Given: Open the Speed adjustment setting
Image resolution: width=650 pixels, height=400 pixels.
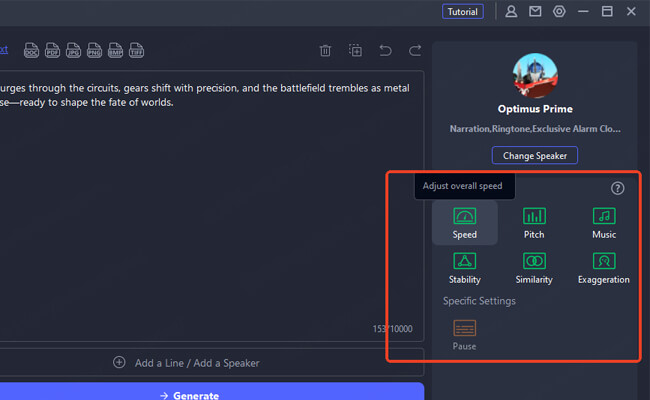Looking at the screenshot, I should 464,221.
